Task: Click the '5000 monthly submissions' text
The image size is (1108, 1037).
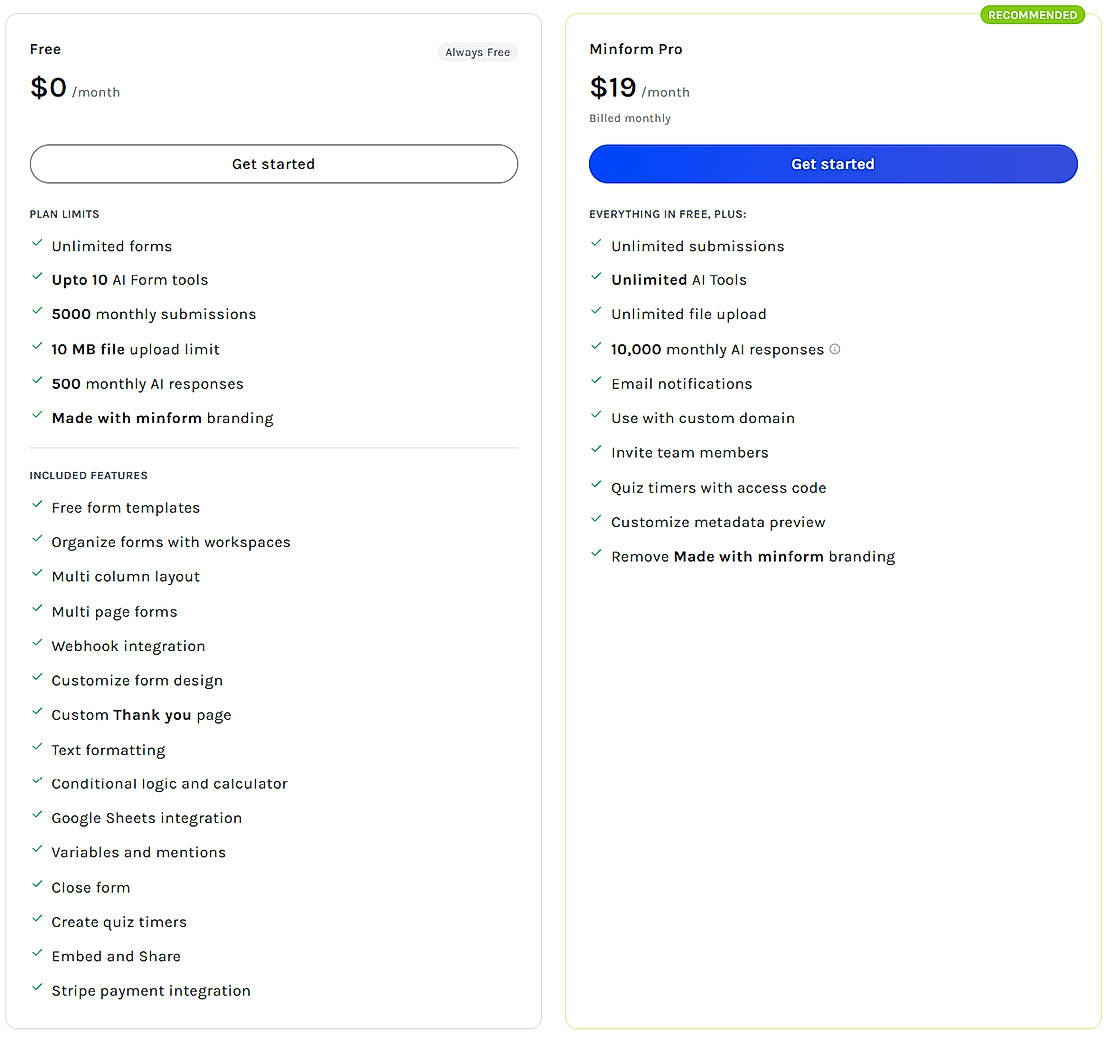Action: pos(154,314)
